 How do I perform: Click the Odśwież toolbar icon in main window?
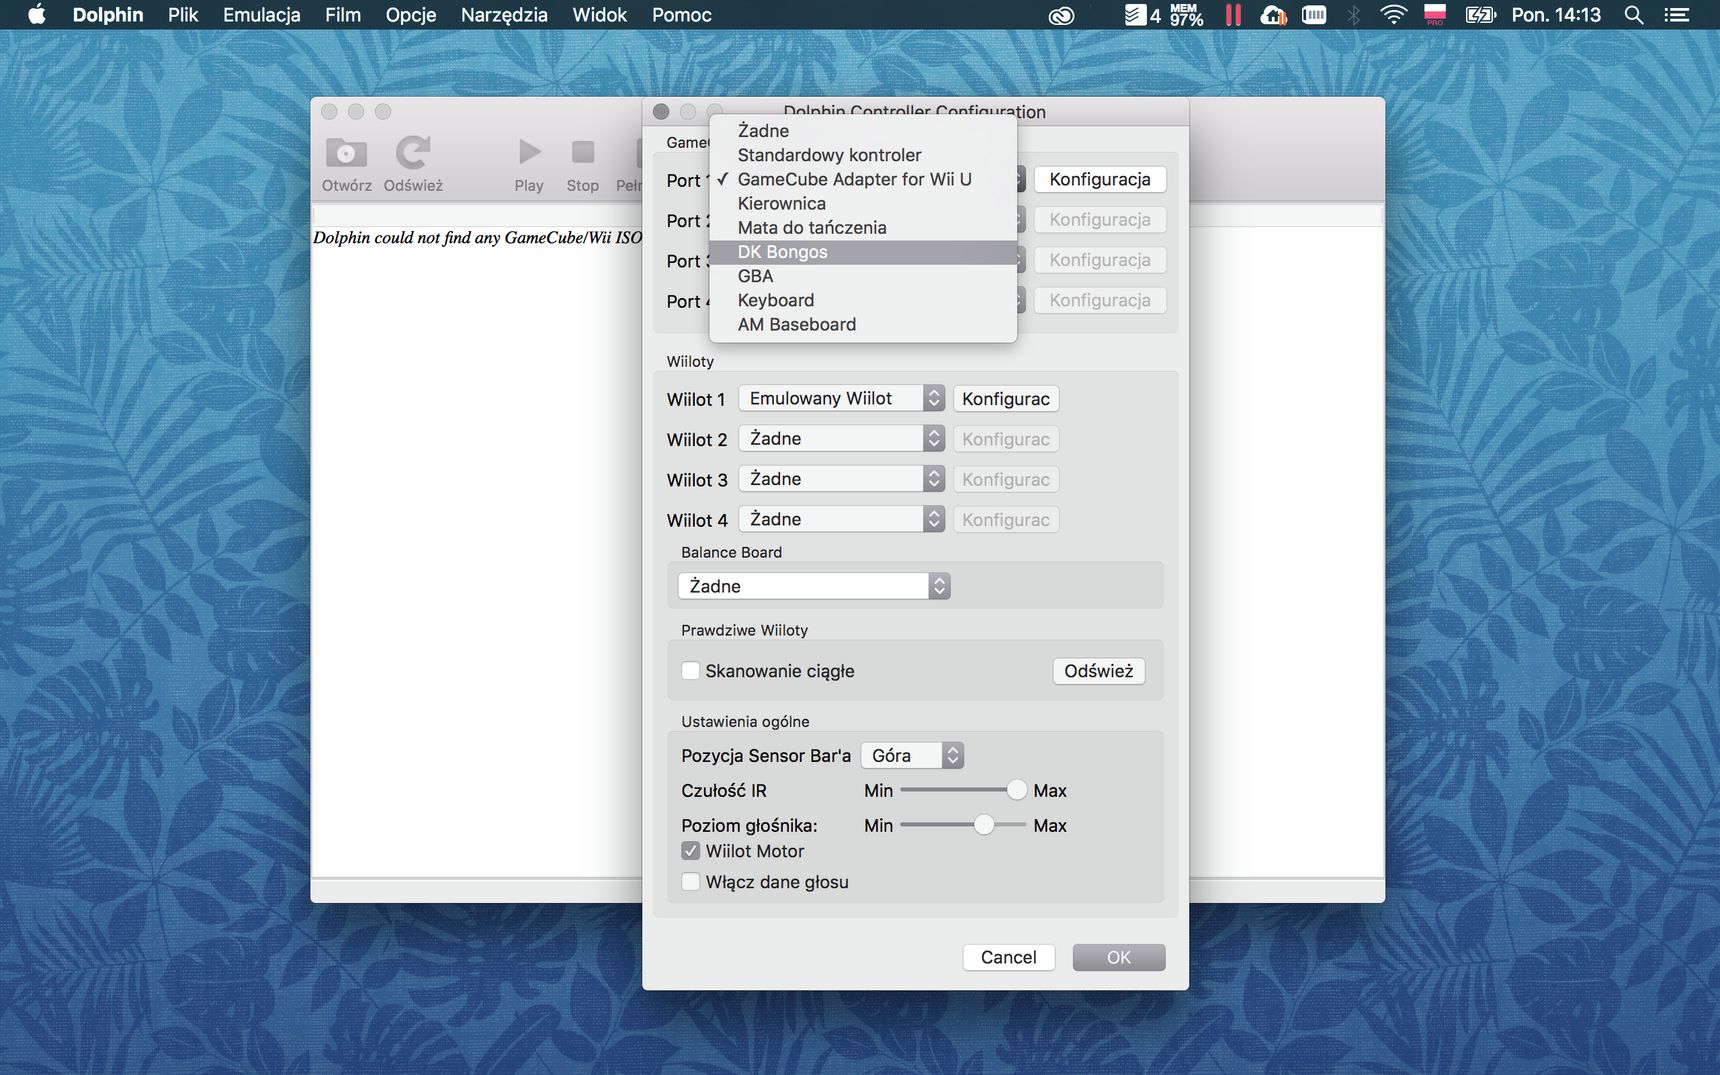point(413,165)
